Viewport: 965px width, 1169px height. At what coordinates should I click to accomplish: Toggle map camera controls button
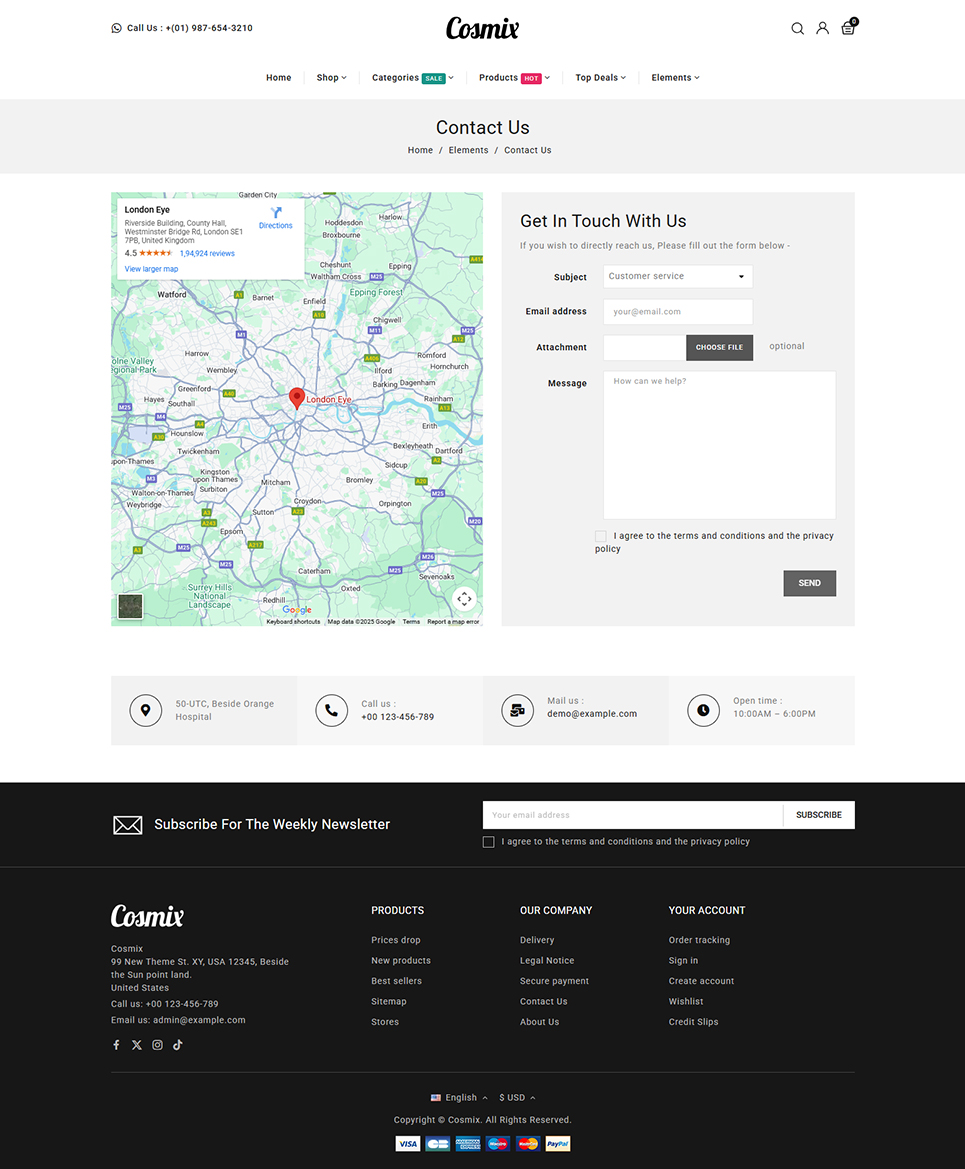[464, 599]
